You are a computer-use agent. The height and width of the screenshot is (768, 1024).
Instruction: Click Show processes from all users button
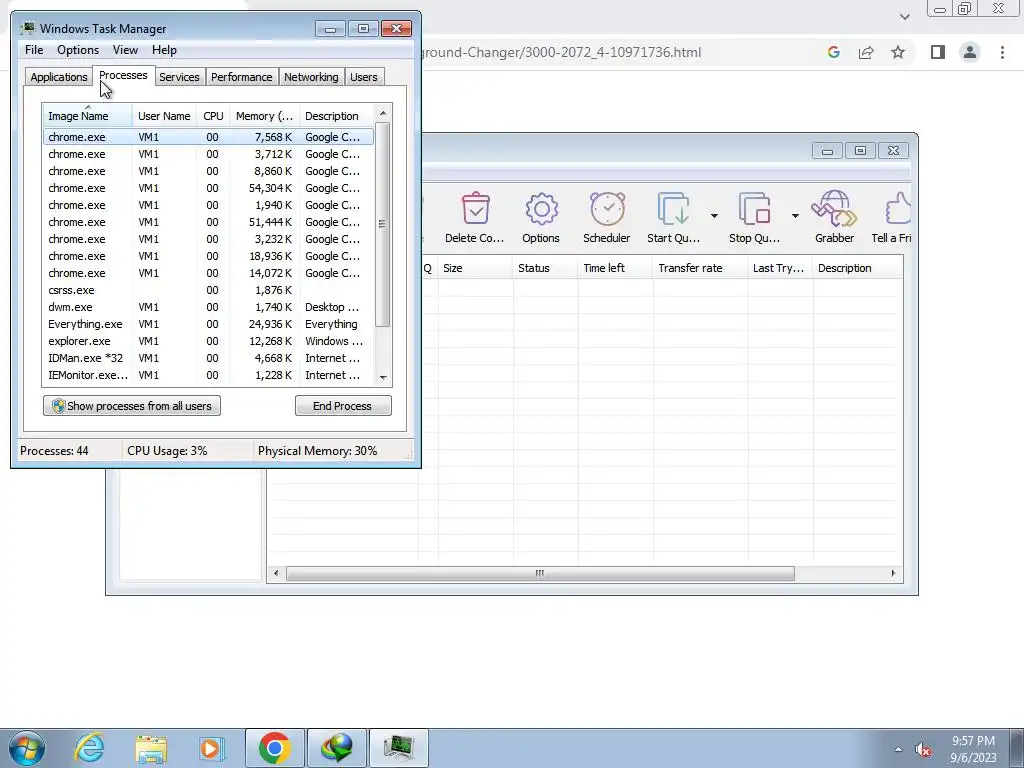point(132,406)
